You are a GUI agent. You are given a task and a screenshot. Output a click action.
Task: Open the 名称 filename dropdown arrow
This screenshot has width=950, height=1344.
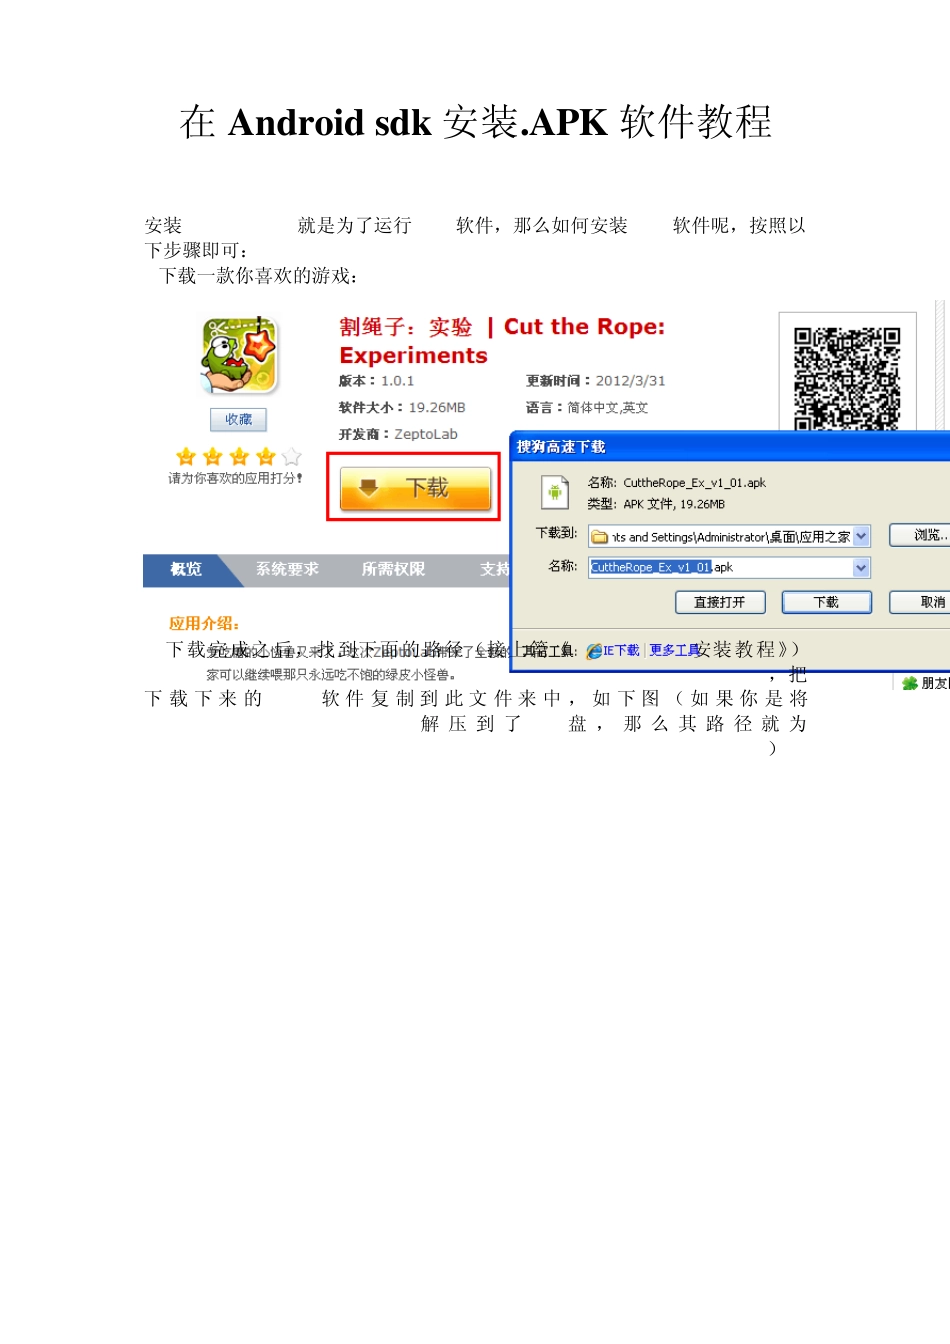861,568
